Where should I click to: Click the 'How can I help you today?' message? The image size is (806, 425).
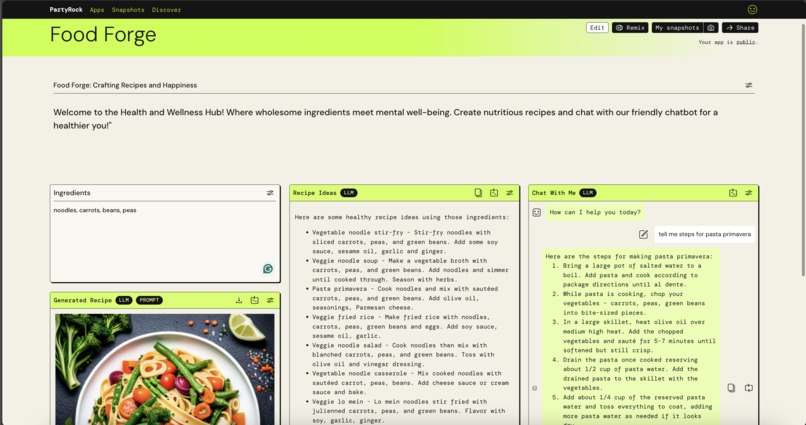[595, 212]
